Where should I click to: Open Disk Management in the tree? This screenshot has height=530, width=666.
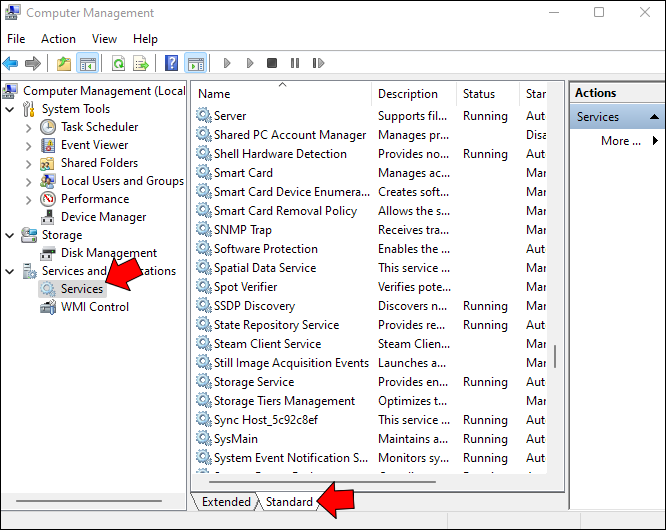coord(109,253)
